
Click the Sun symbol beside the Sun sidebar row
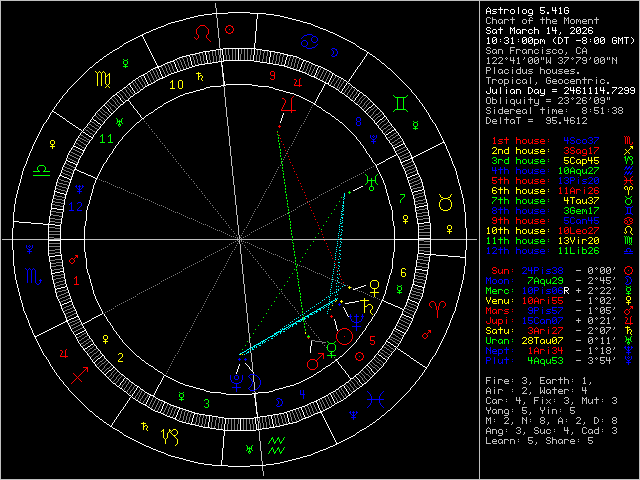[629, 271]
